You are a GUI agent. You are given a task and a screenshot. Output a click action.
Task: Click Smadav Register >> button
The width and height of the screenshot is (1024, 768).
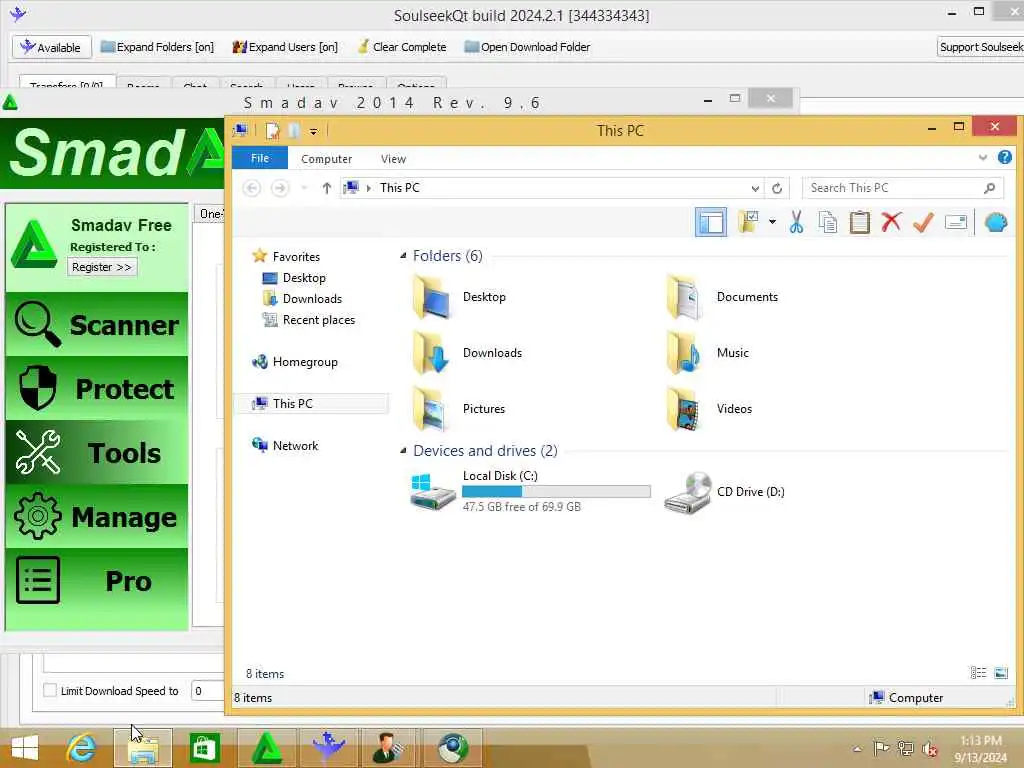pos(102,267)
